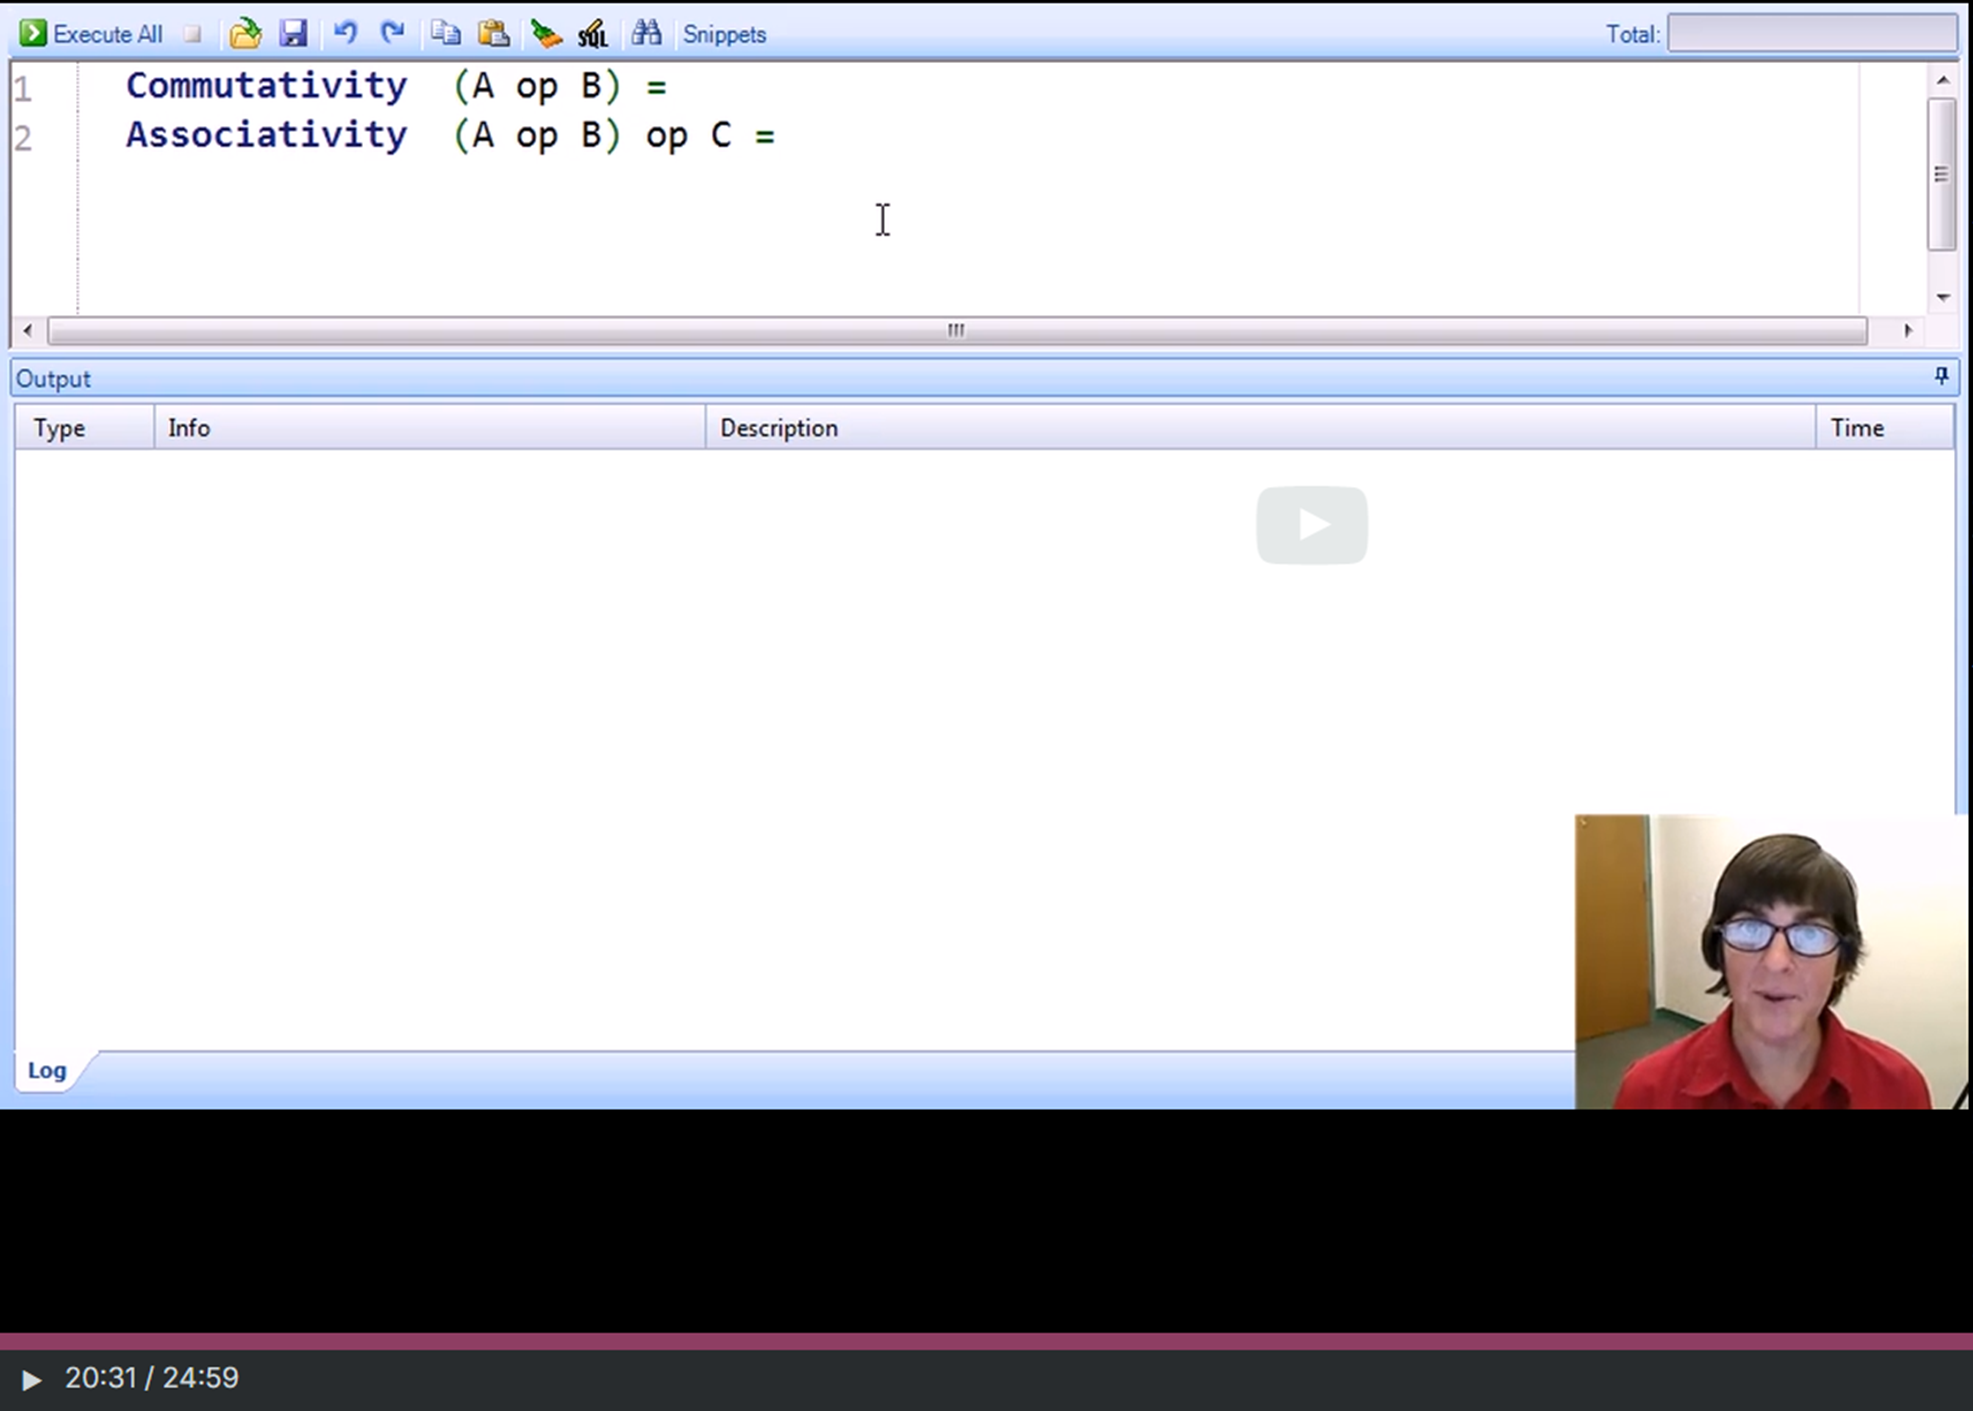Viewport: 1973px width, 1411px height.
Task: Click the Info column header
Action: click(x=430, y=428)
